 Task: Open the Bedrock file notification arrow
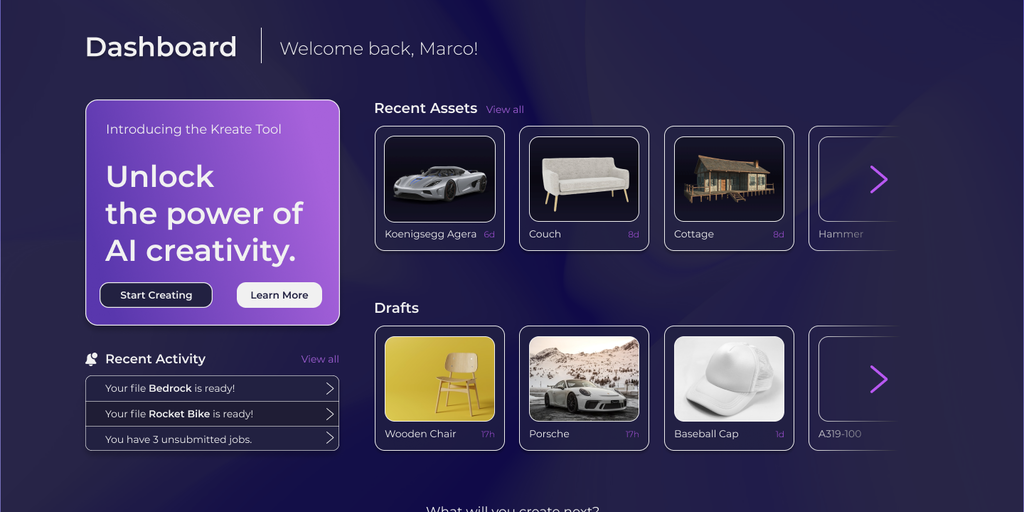(330, 389)
